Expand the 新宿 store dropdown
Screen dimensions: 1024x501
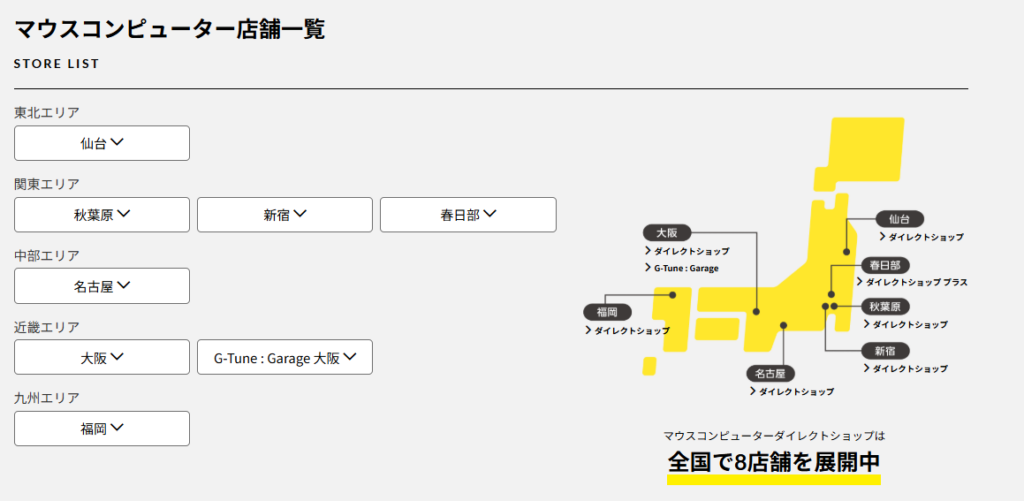(x=285, y=214)
